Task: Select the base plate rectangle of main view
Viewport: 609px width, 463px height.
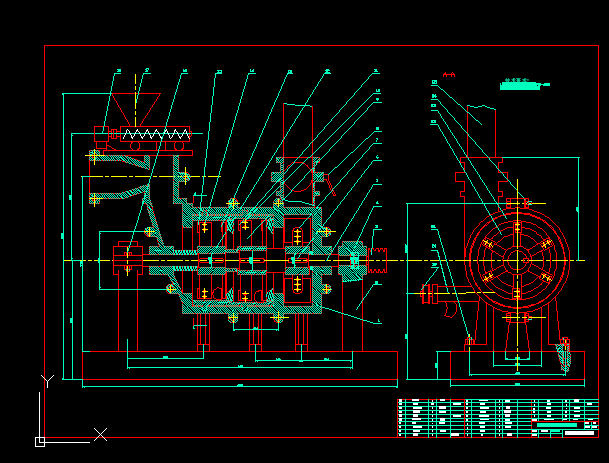Action: coord(240,365)
